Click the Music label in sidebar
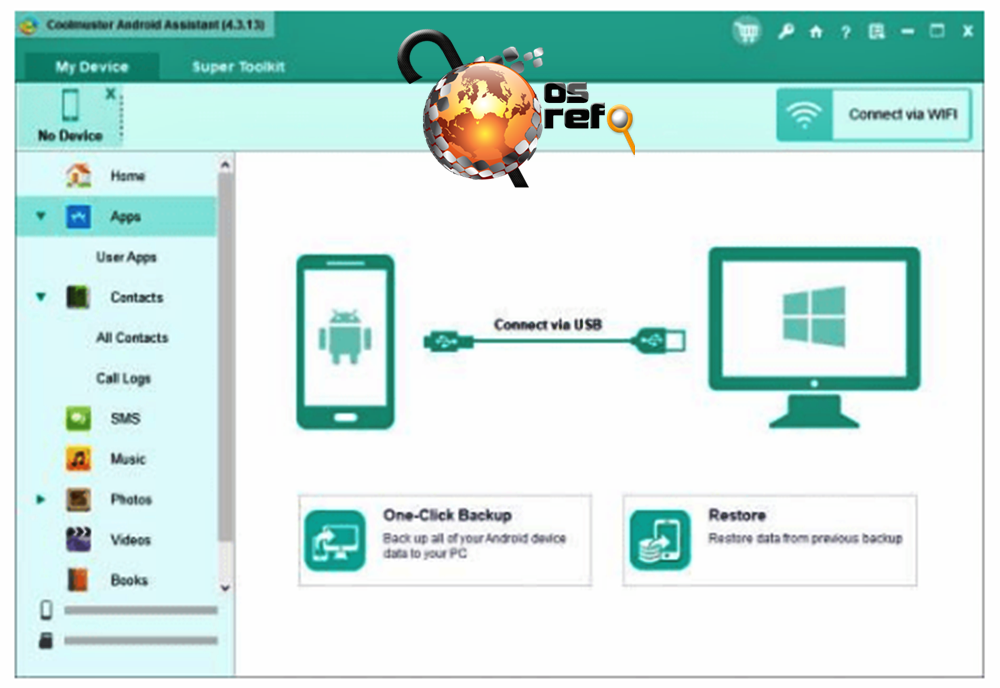This screenshot has height=688, width=1000. 128,459
